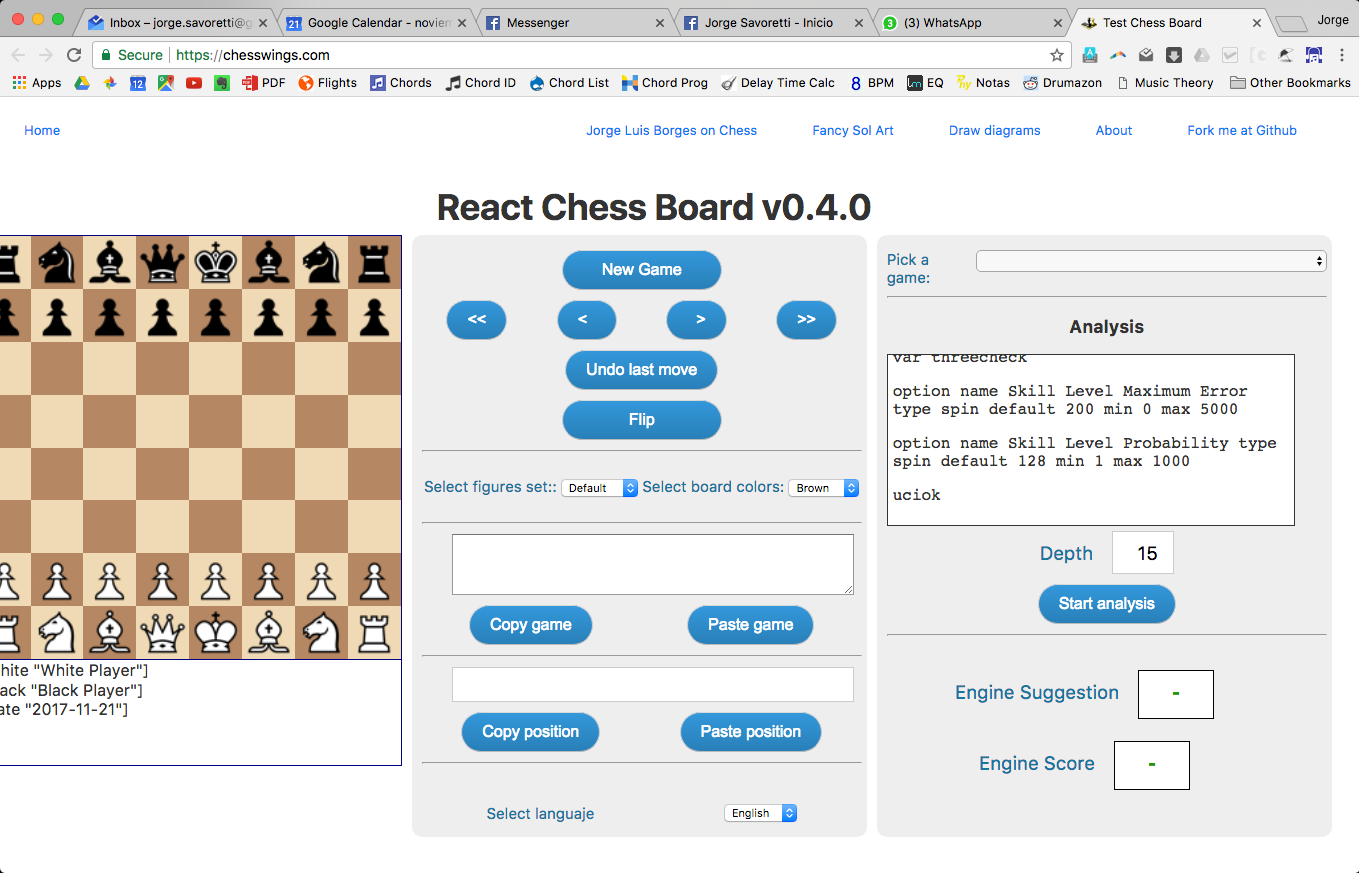This screenshot has width=1359, height=873.
Task: Click the bookmark star icon in address bar
Action: 1056,56
